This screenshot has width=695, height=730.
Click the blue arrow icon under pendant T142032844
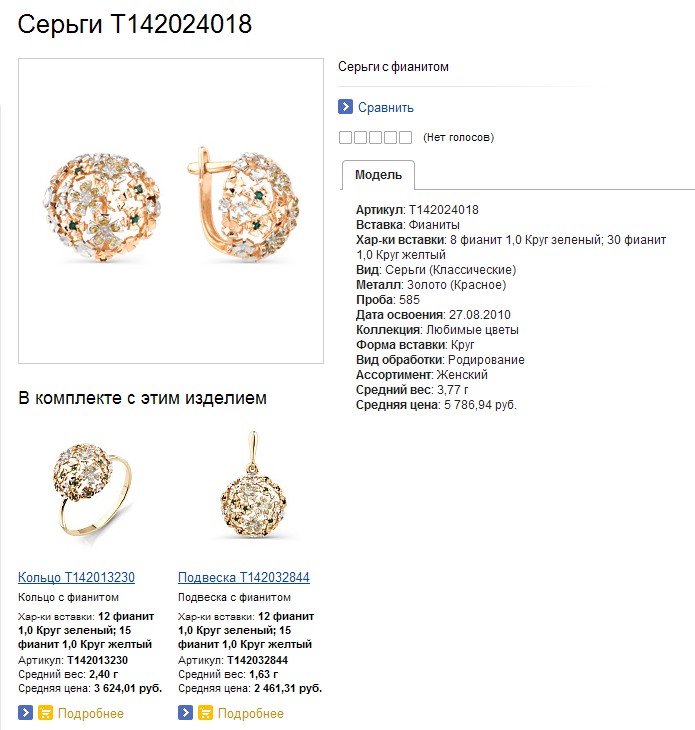185,713
